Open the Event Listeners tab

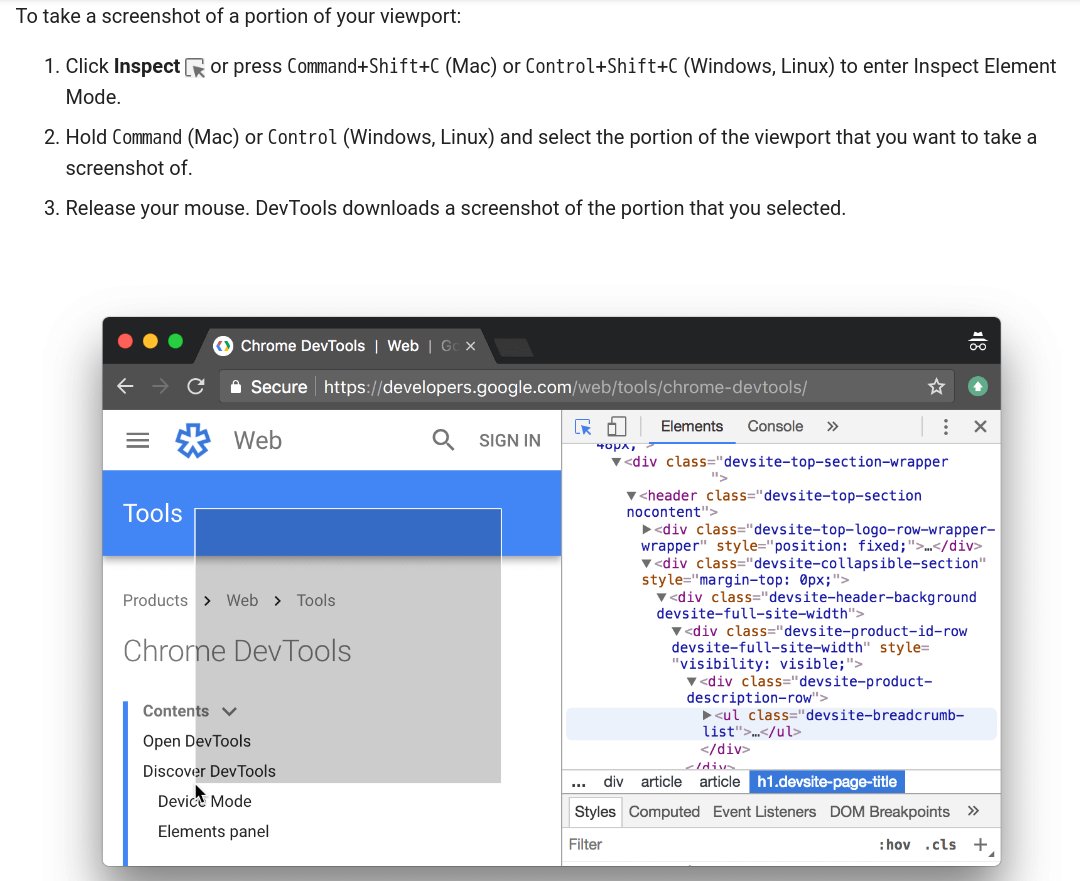765,811
